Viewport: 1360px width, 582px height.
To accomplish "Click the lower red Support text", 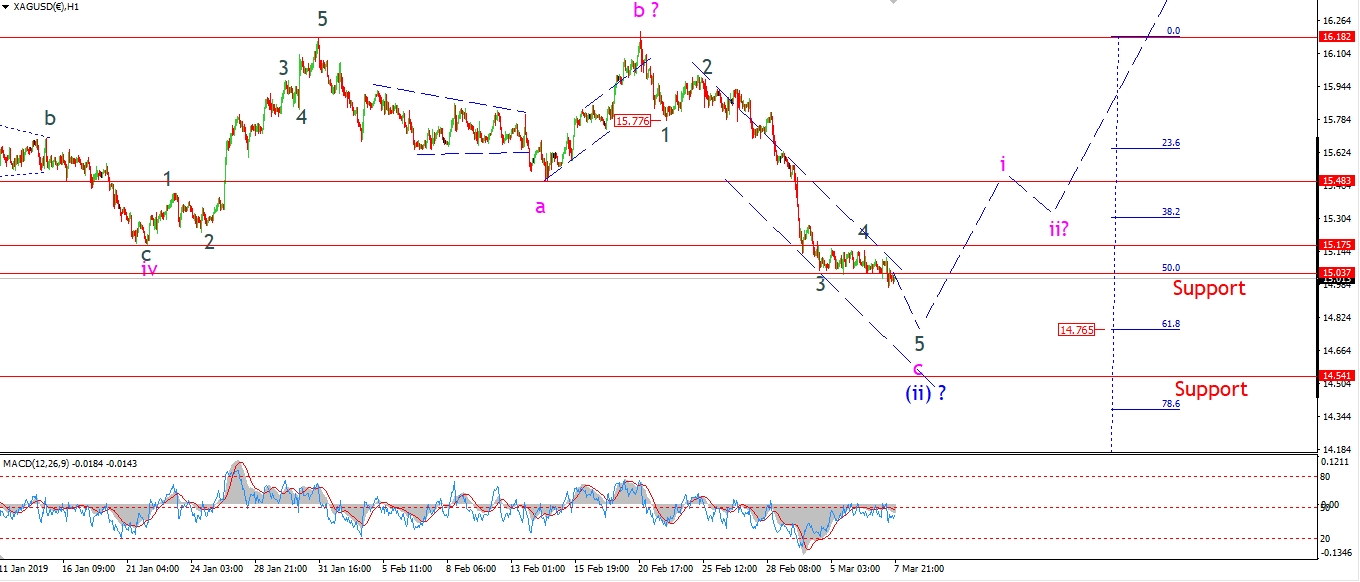I will 1210,389.
